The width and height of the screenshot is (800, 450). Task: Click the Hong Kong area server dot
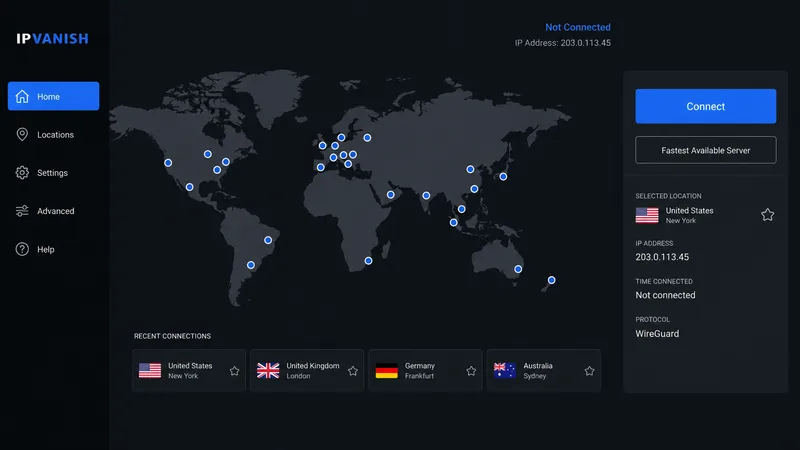coord(474,189)
